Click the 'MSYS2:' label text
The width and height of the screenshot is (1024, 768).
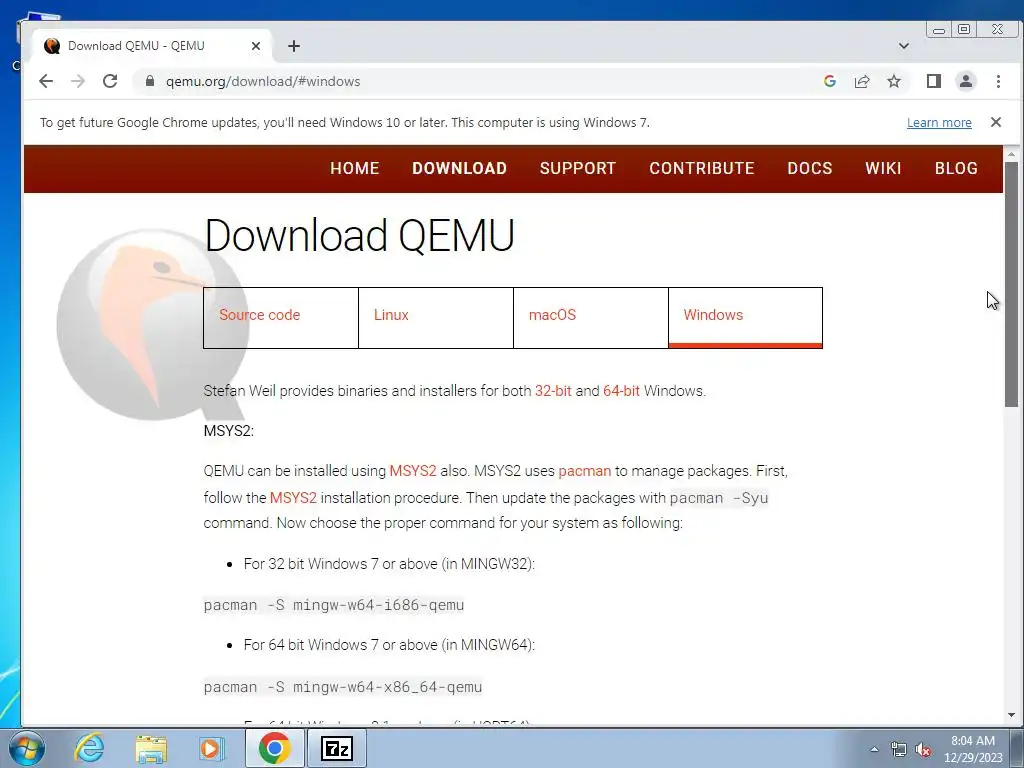click(x=229, y=431)
